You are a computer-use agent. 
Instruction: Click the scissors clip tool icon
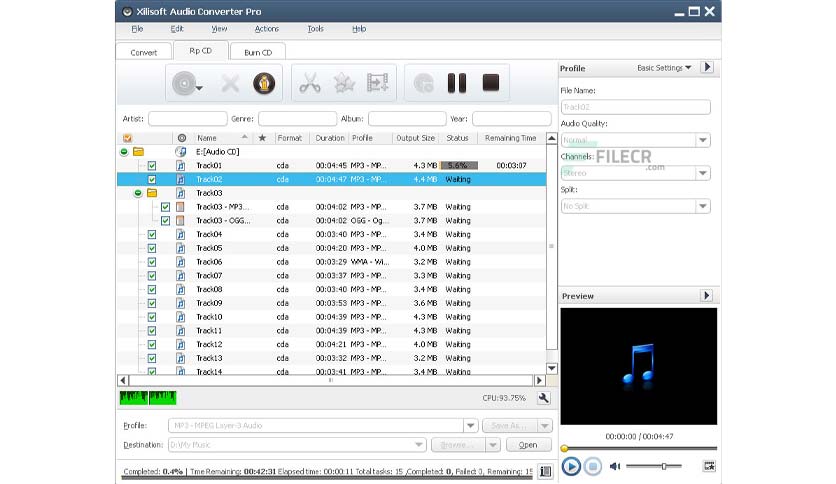pyautogui.click(x=310, y=83)
